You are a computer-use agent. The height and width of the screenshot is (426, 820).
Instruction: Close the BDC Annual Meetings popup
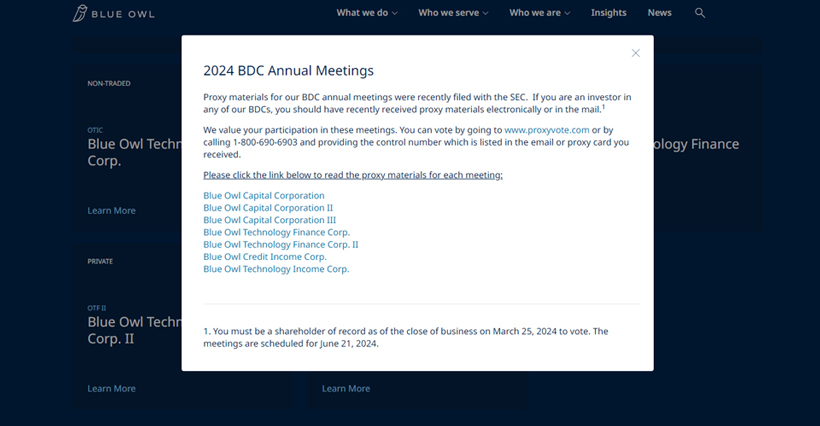click(x=635, y=53)
